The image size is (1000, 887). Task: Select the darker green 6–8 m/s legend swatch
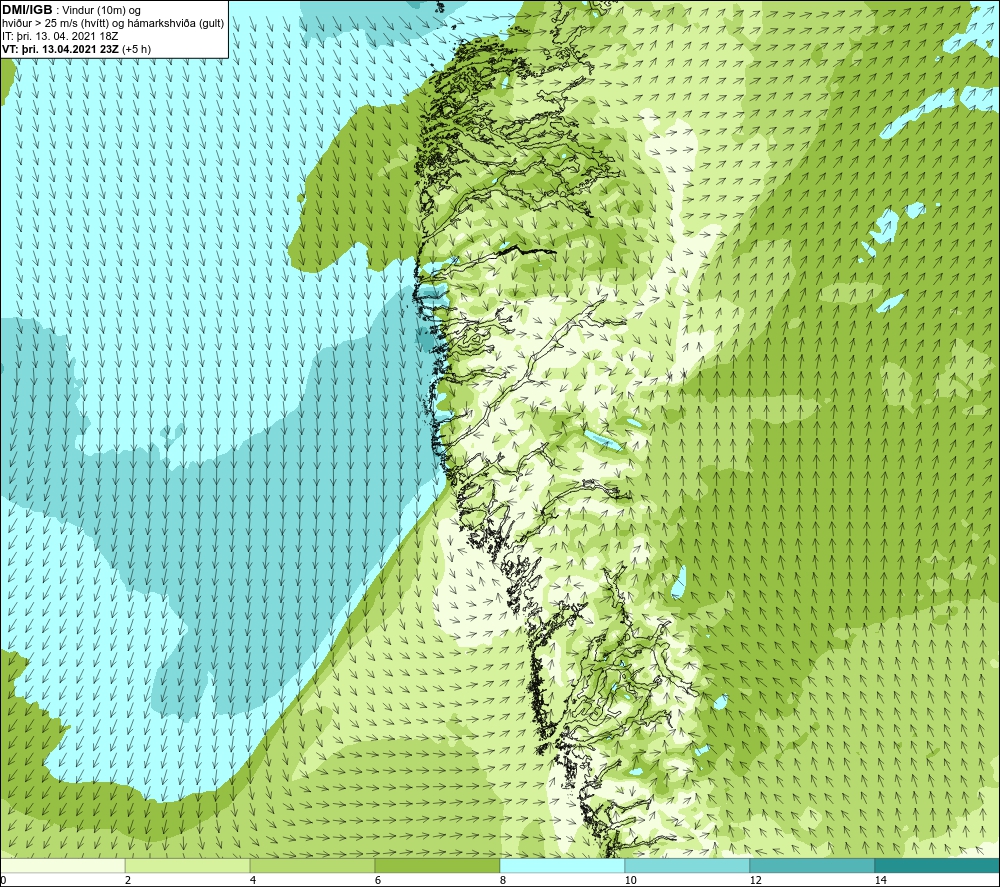coord(438,865)
